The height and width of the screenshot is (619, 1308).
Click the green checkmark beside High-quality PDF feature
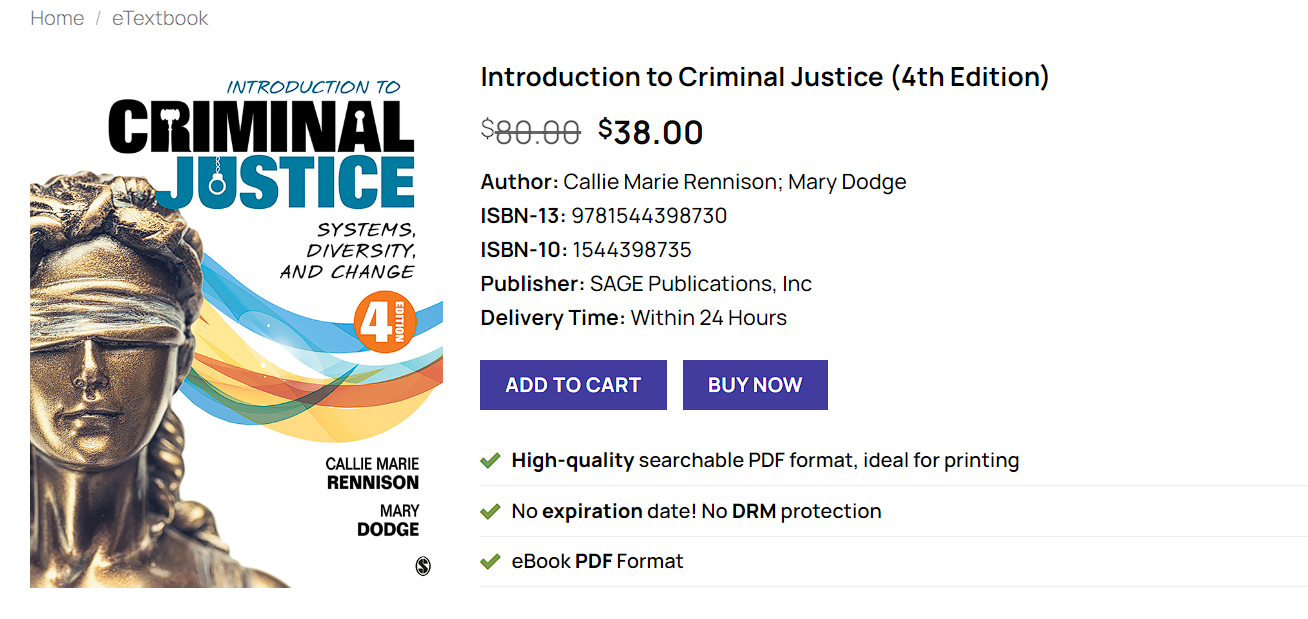(x=489, y=460)
